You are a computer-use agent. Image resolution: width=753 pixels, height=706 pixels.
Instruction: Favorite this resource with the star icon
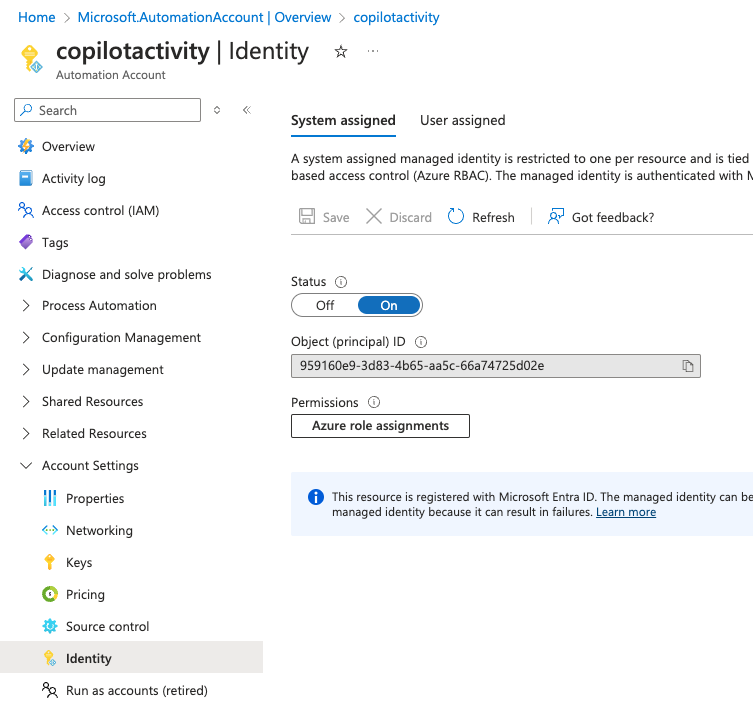[341, 52]
